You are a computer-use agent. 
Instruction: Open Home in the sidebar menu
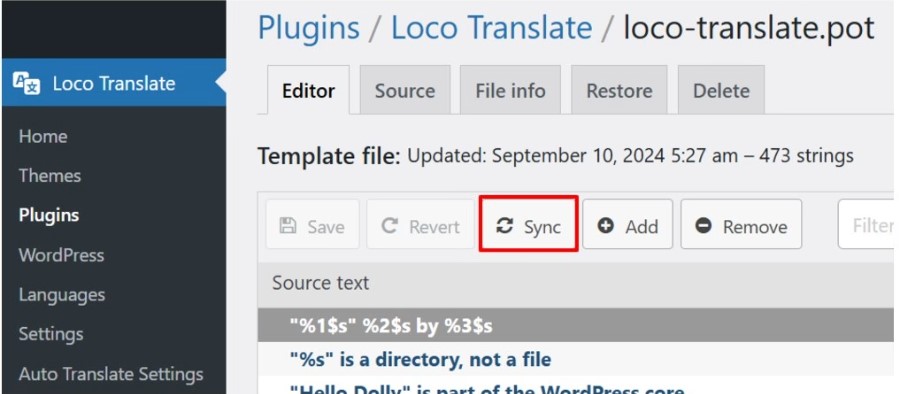43,136
